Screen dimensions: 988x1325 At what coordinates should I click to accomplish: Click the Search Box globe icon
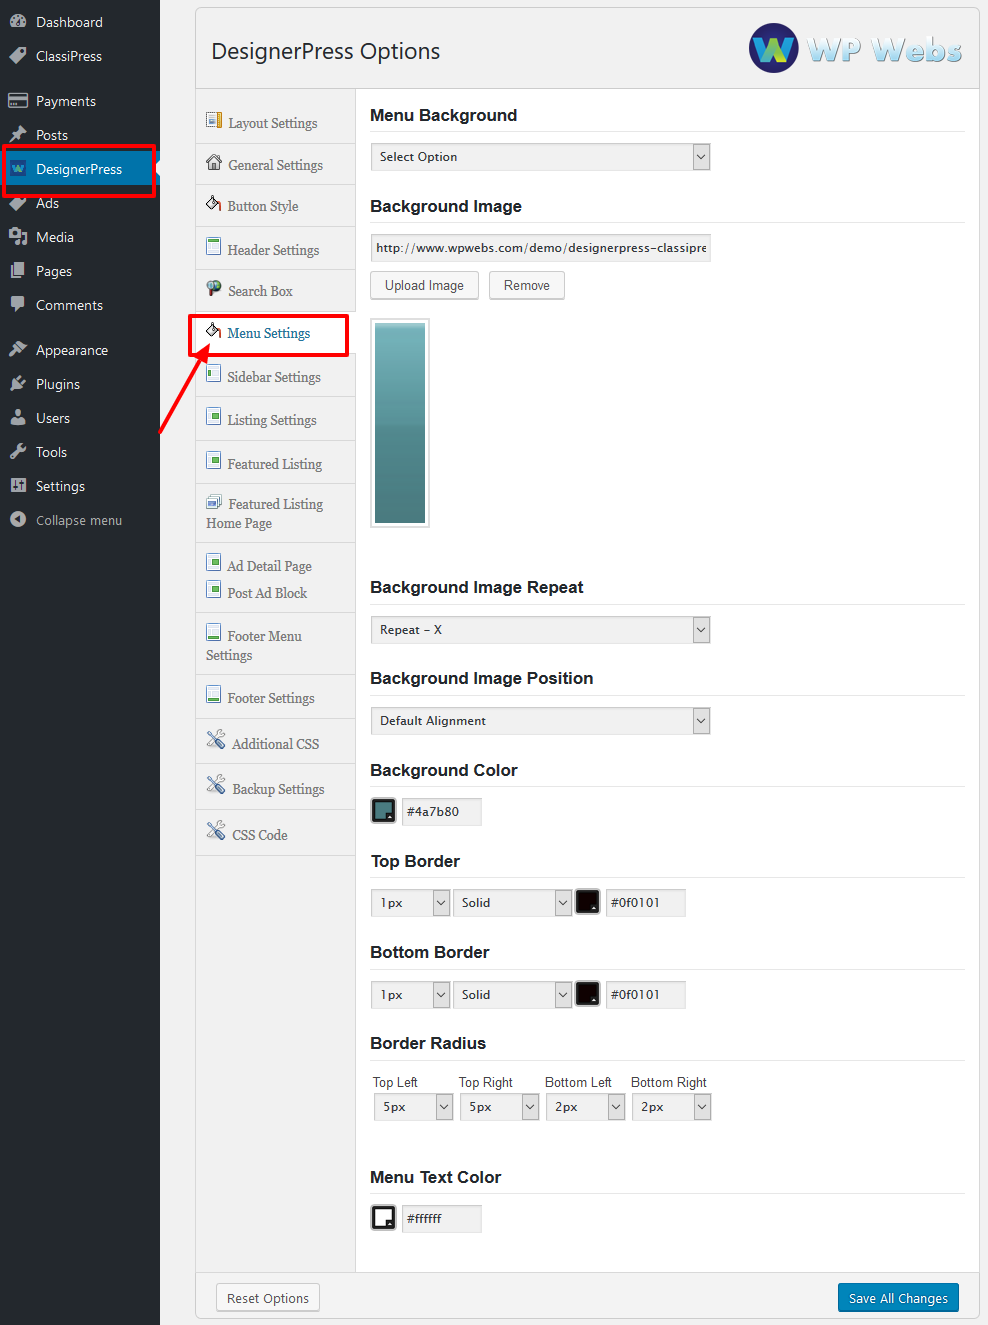[214, 288]
